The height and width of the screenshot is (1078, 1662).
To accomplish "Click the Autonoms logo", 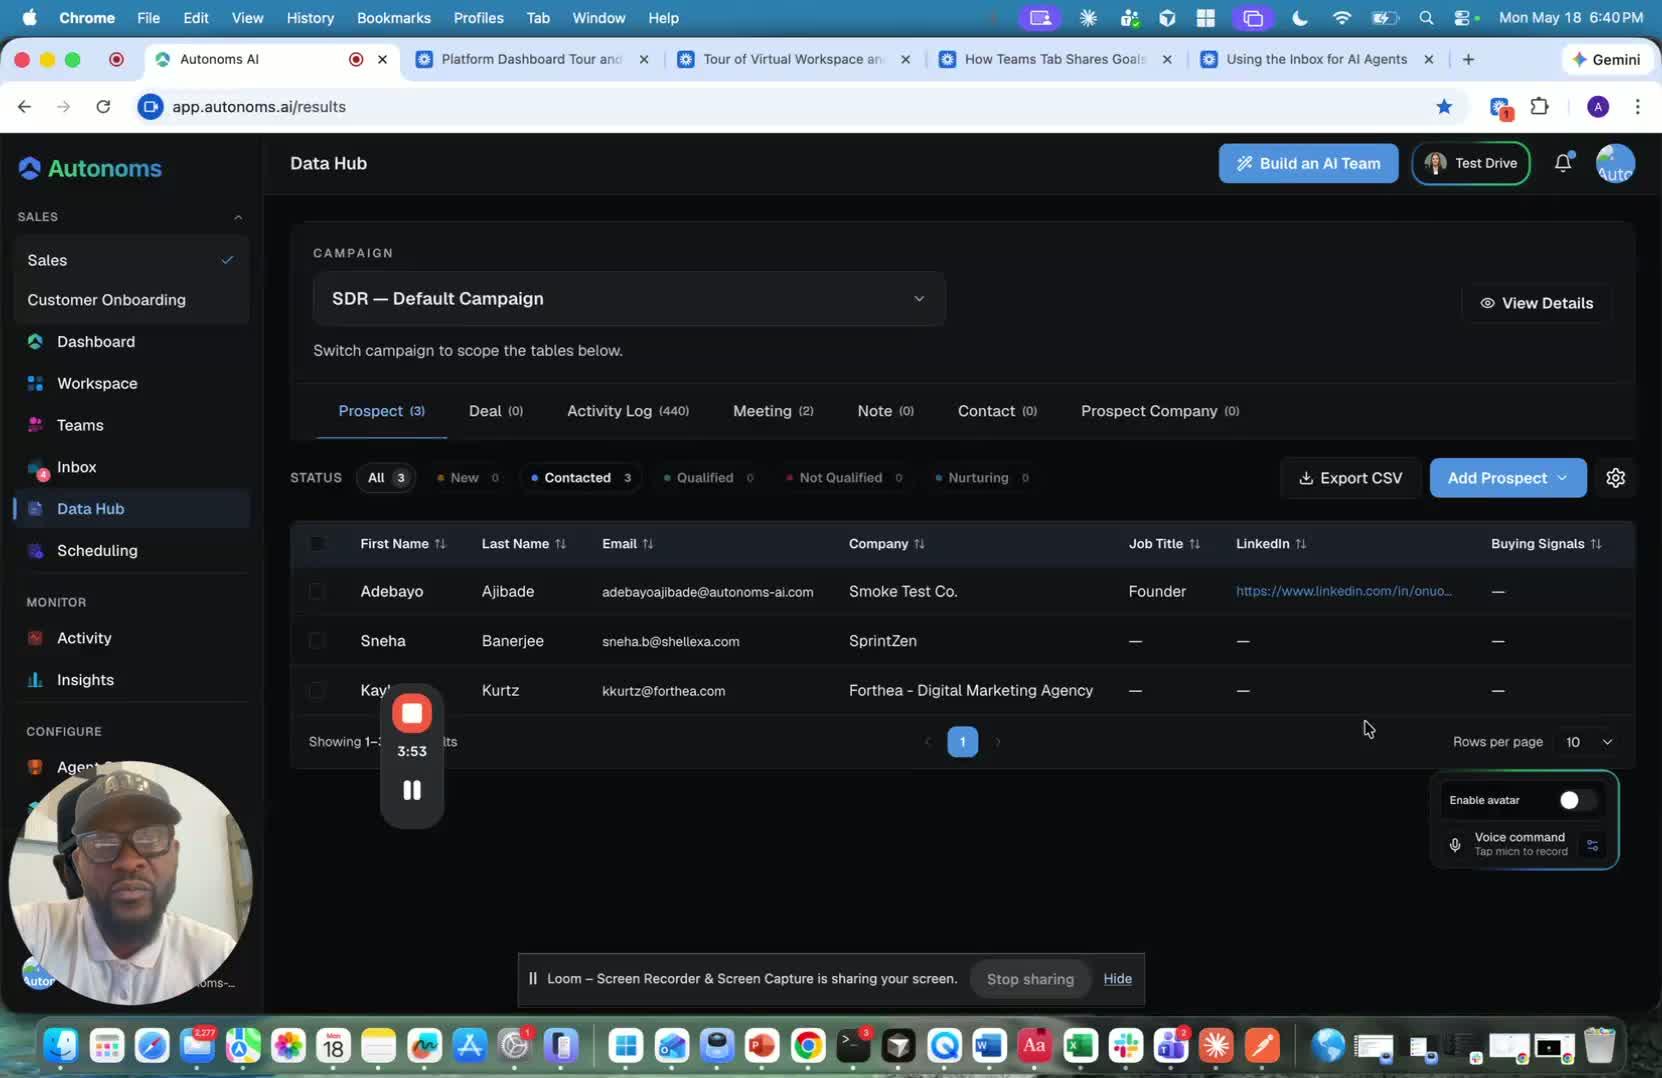I will 90,168.
